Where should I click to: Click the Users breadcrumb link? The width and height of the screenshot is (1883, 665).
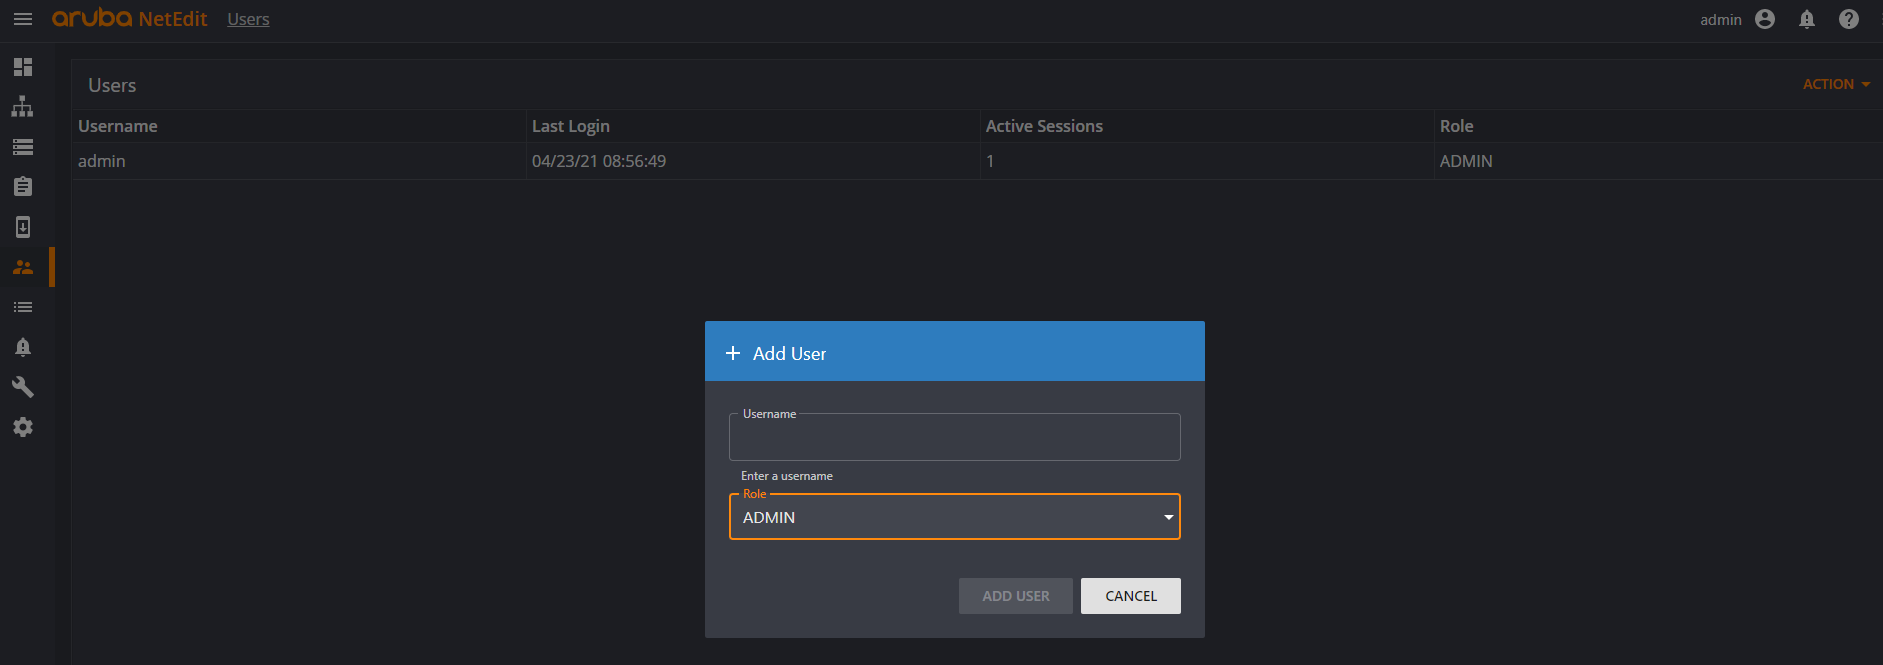248,19
